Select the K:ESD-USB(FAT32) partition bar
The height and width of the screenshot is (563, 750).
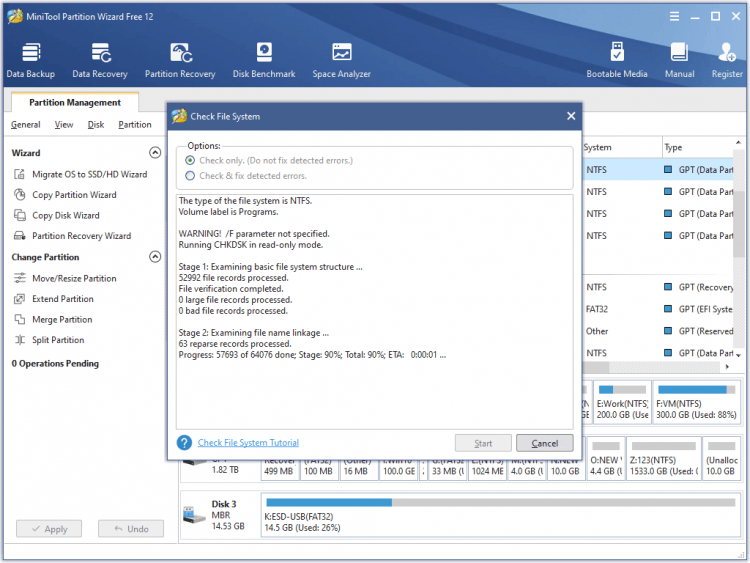click(500, 515)
